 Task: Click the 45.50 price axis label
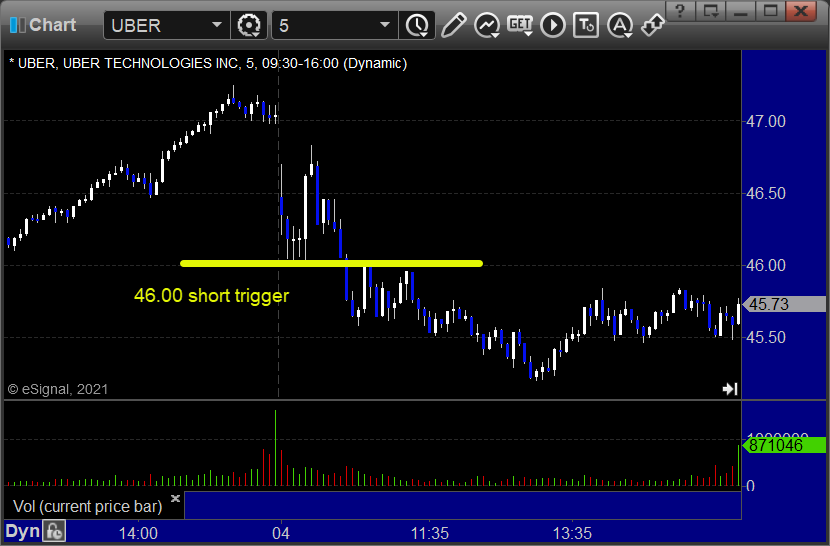(x=765, y=337)
